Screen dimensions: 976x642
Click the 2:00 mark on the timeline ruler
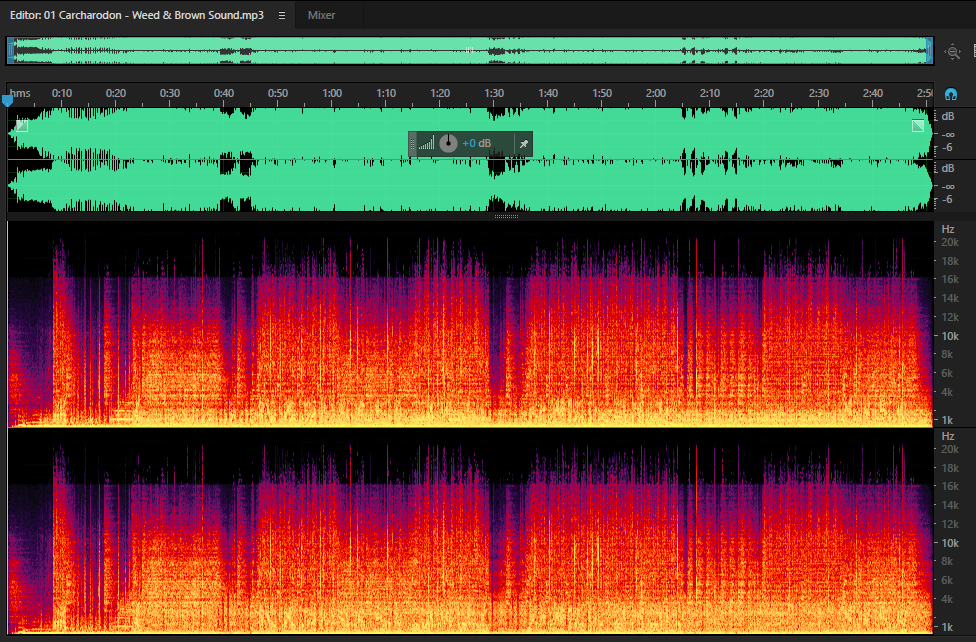[x=656, y=93]
